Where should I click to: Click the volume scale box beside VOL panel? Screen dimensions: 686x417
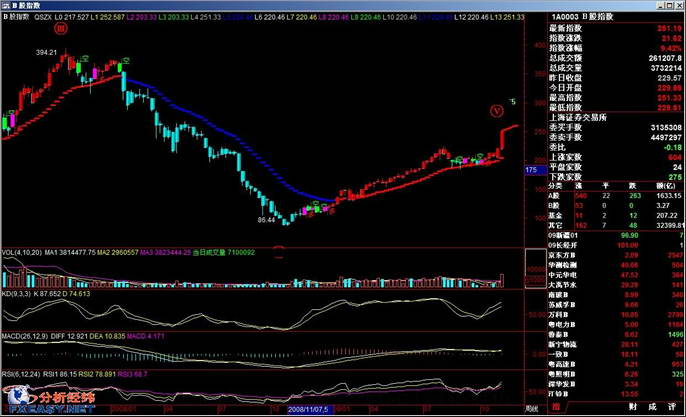pos(536,269)
